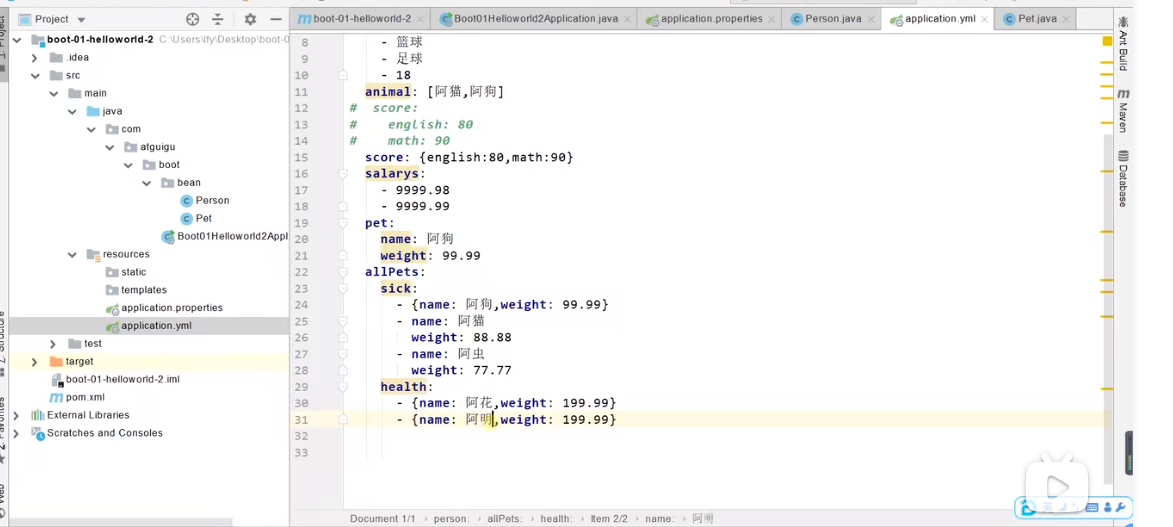
Task: Select the Pet class in project tree
Action: click(x=196, y=219)
